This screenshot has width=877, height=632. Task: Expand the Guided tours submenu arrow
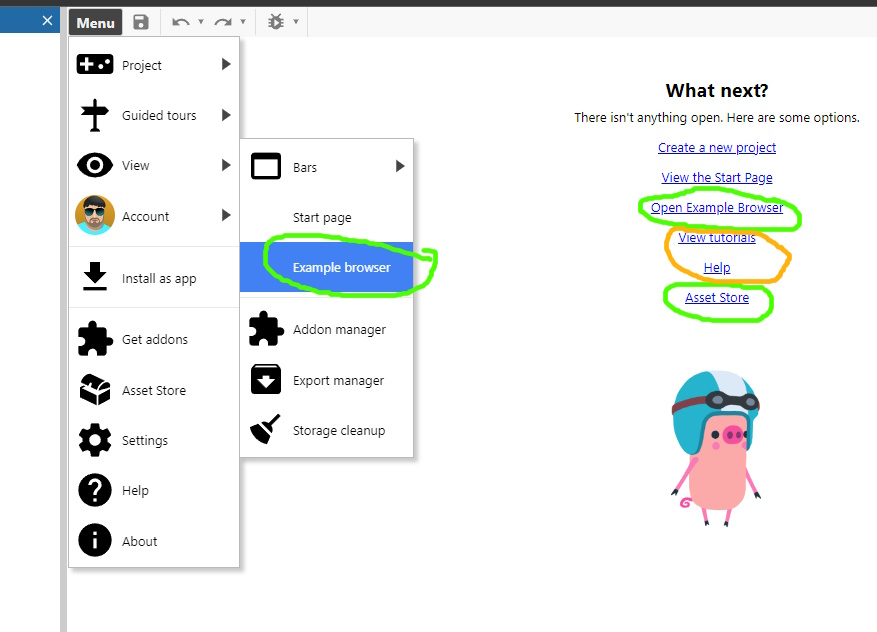pos(225,115)
